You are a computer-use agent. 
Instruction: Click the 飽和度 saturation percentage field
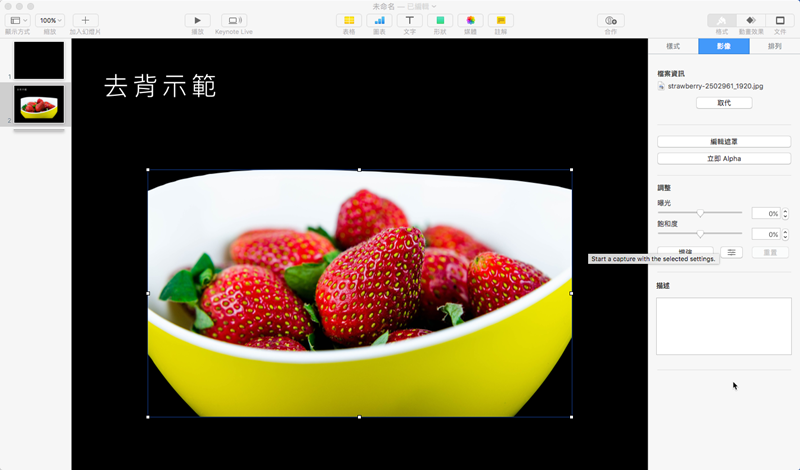coord(766,234)
